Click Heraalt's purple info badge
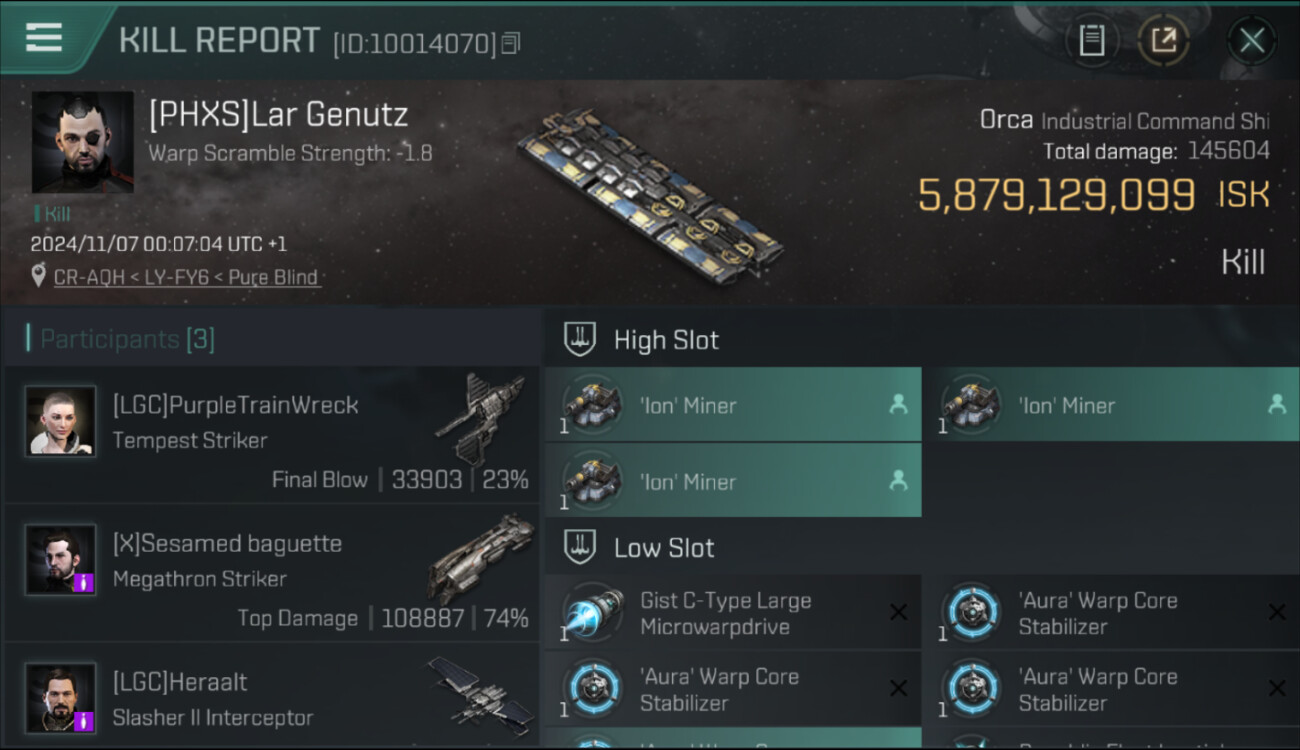 [83, 720]
